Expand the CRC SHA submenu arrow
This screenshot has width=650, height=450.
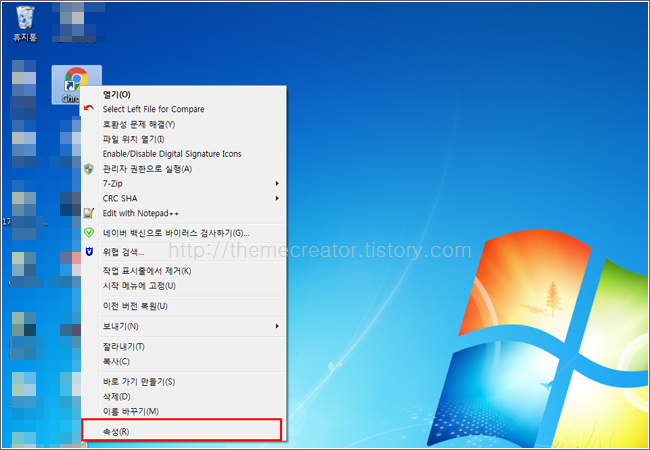[x=277, y=198]
